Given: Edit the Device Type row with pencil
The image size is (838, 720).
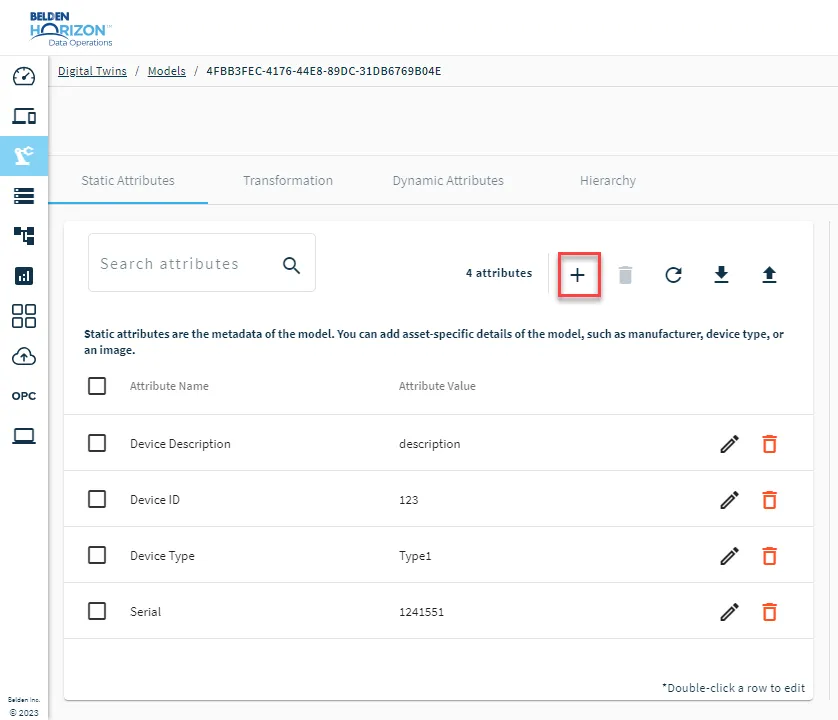Looking at the screenshot, I should pos(730,556).
